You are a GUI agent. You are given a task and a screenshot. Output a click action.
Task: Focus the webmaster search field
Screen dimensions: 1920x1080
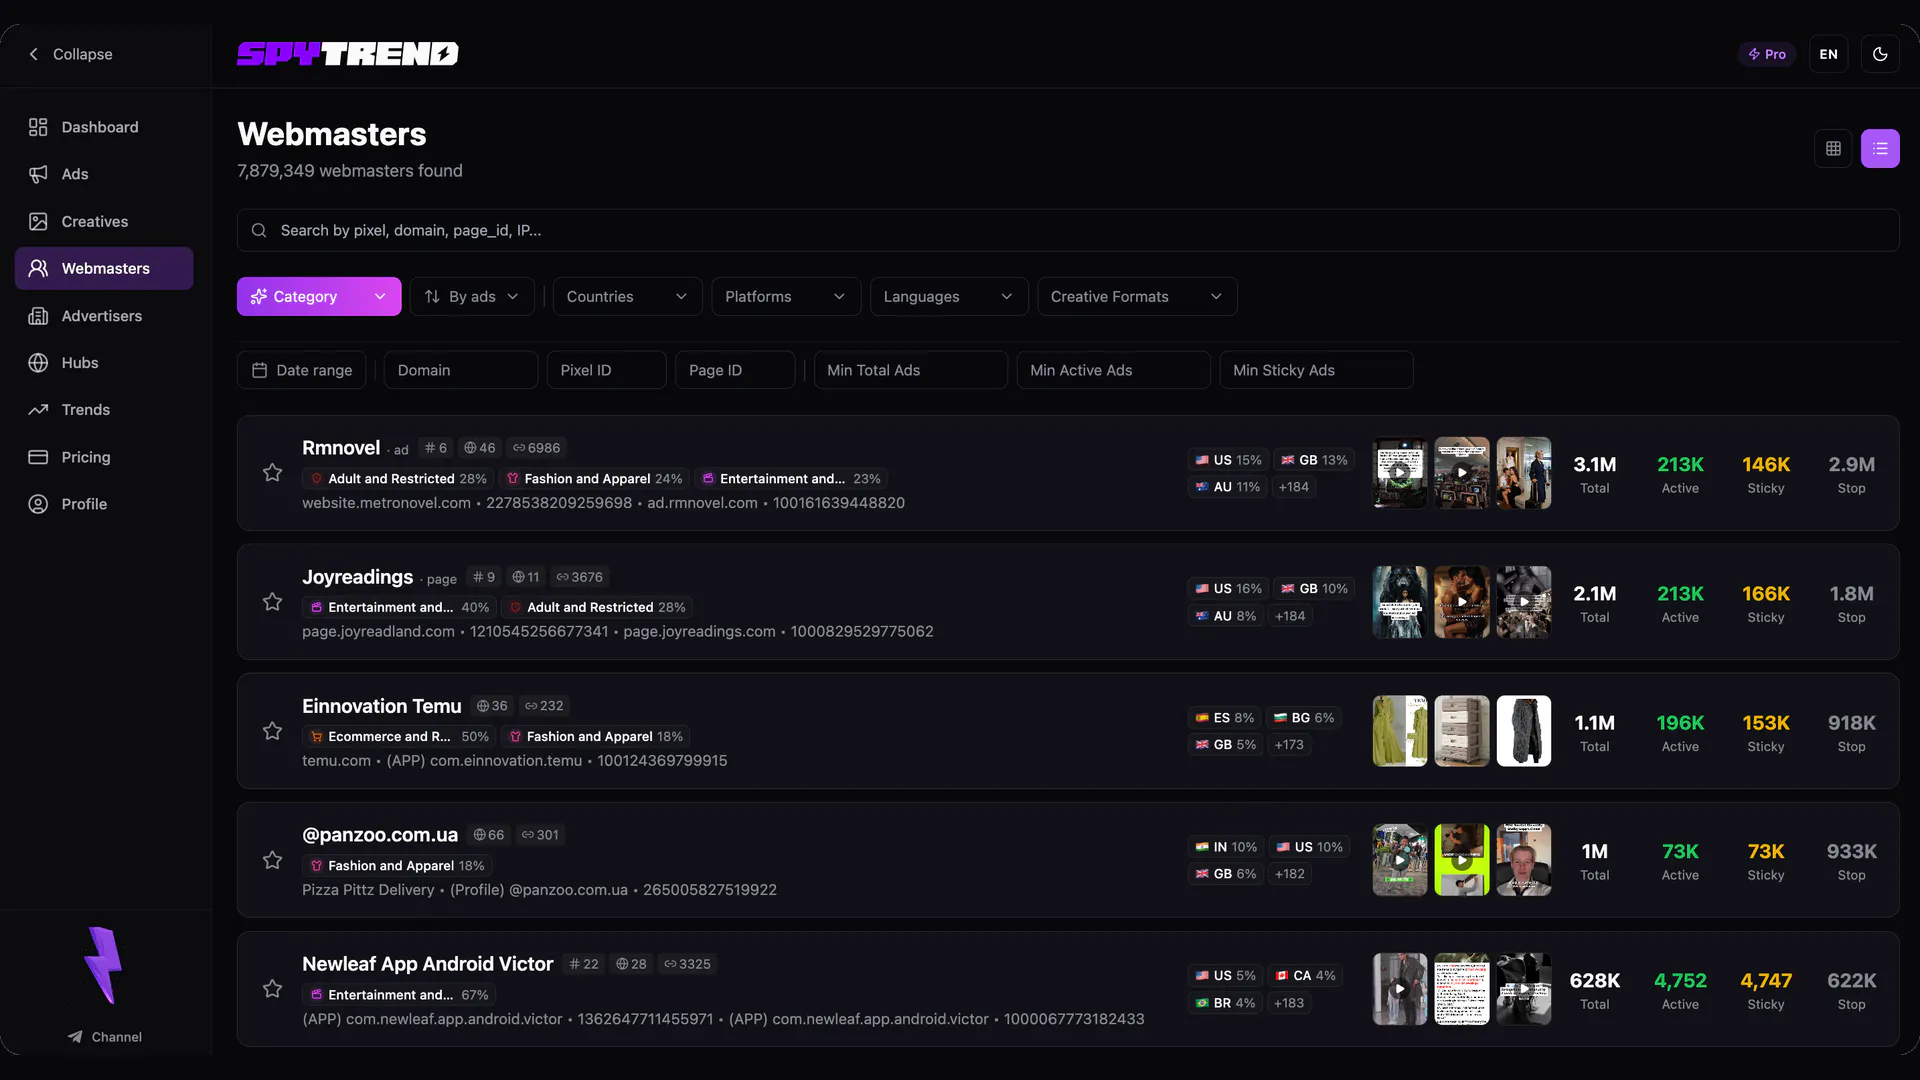tap(1068, 230)
